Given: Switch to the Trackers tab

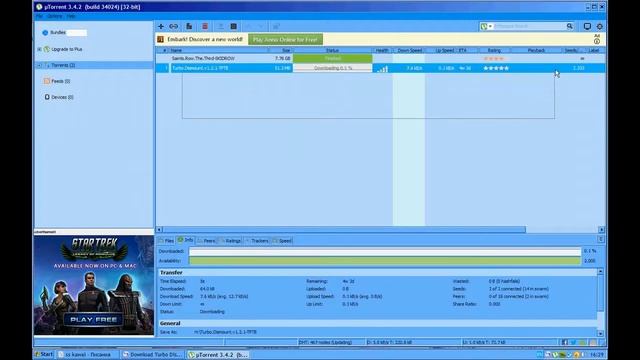Looking at the screenshot, I should [257, 241].
